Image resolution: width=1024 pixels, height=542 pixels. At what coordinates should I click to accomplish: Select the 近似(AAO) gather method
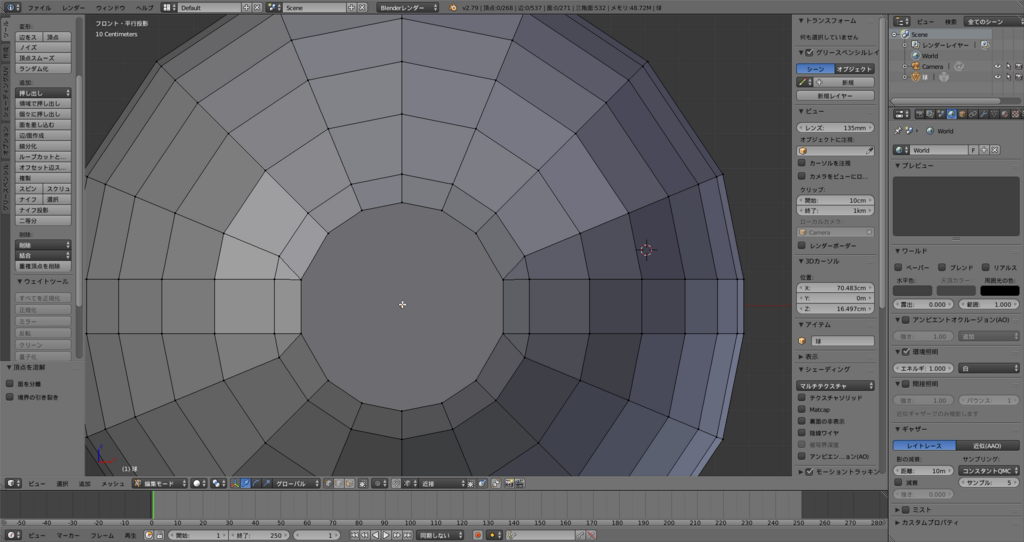(987, 445)
